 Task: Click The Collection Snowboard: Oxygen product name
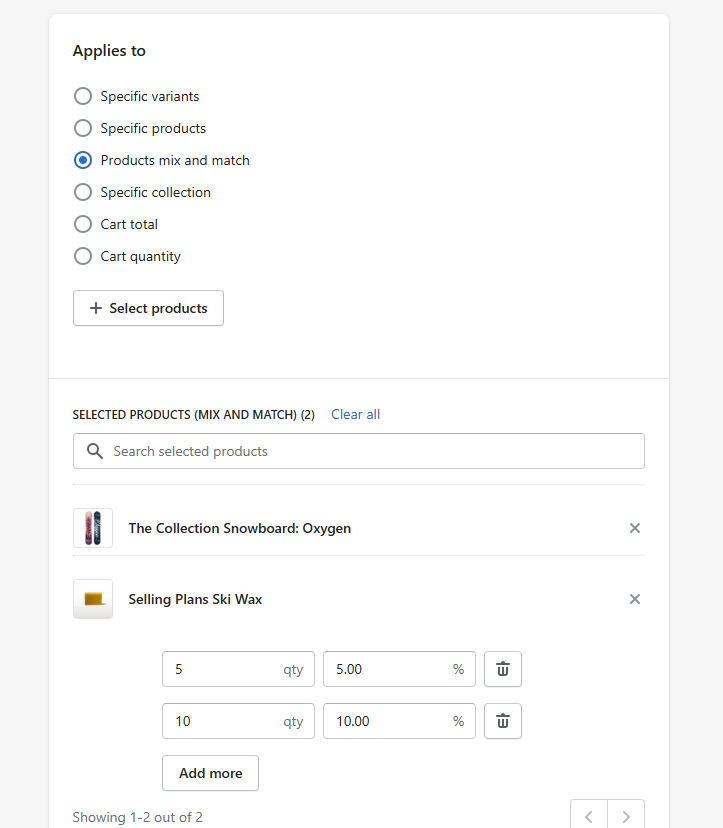click(240, 529)
